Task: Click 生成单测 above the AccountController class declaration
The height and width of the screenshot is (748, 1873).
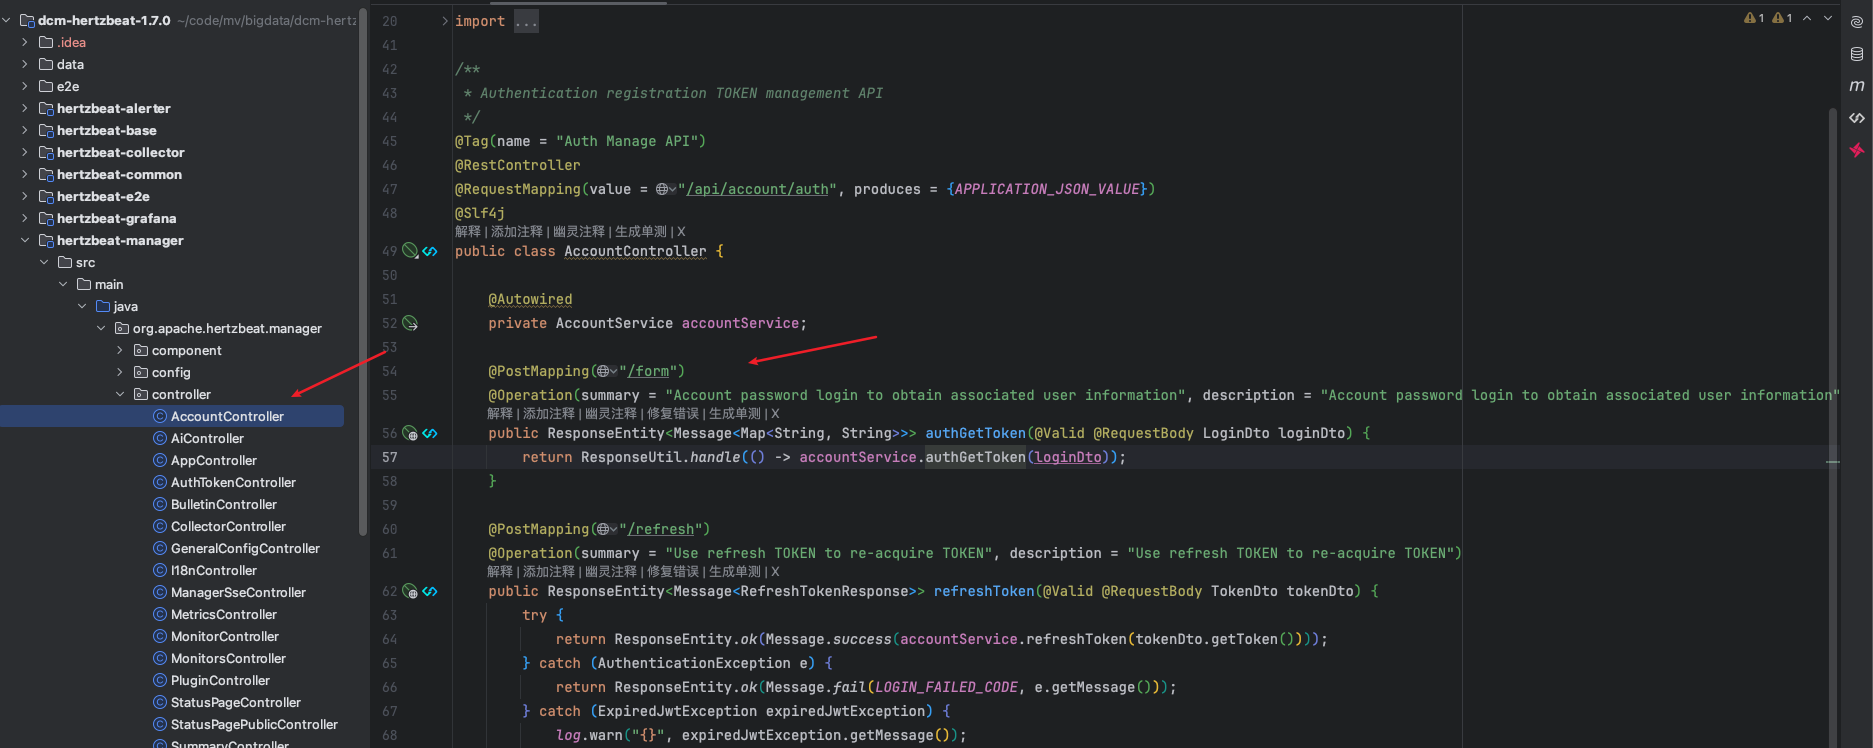Action: pos(640,231)
